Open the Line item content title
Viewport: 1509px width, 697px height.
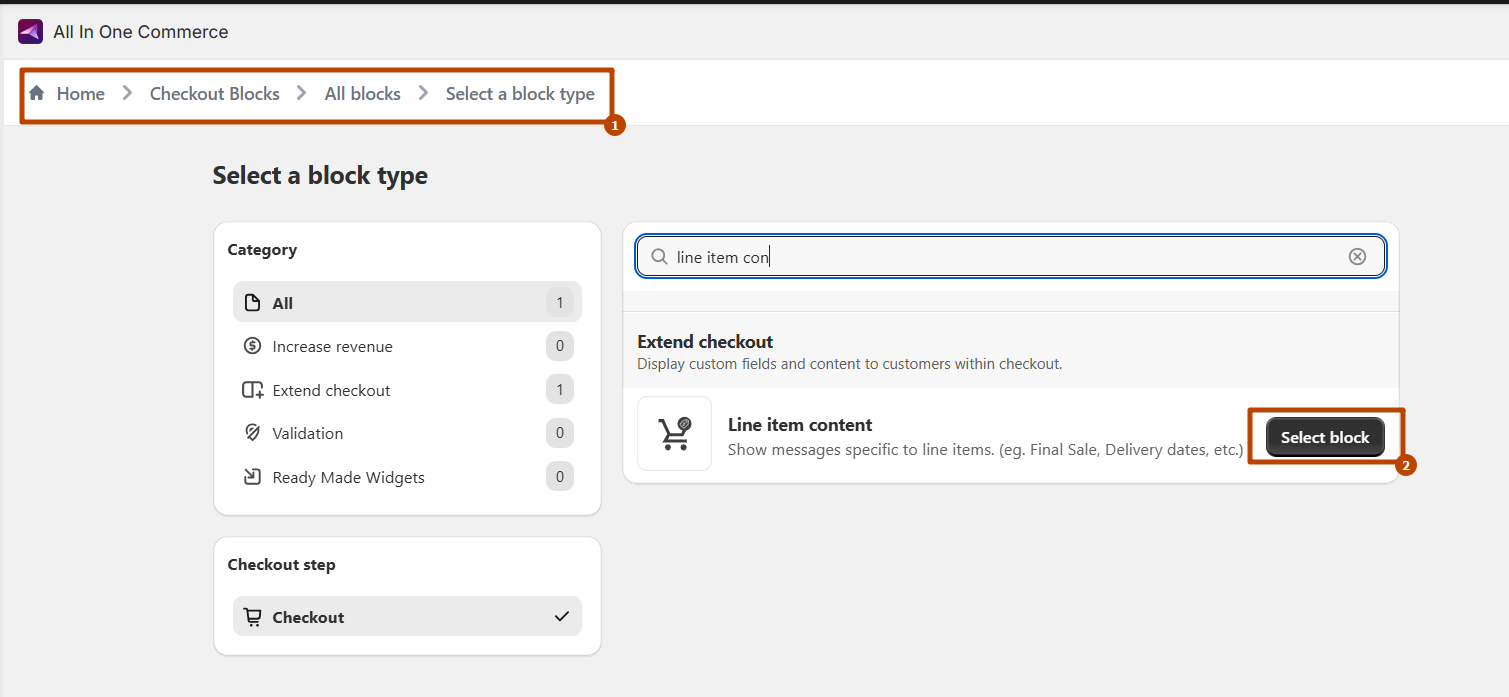point(800,425)
